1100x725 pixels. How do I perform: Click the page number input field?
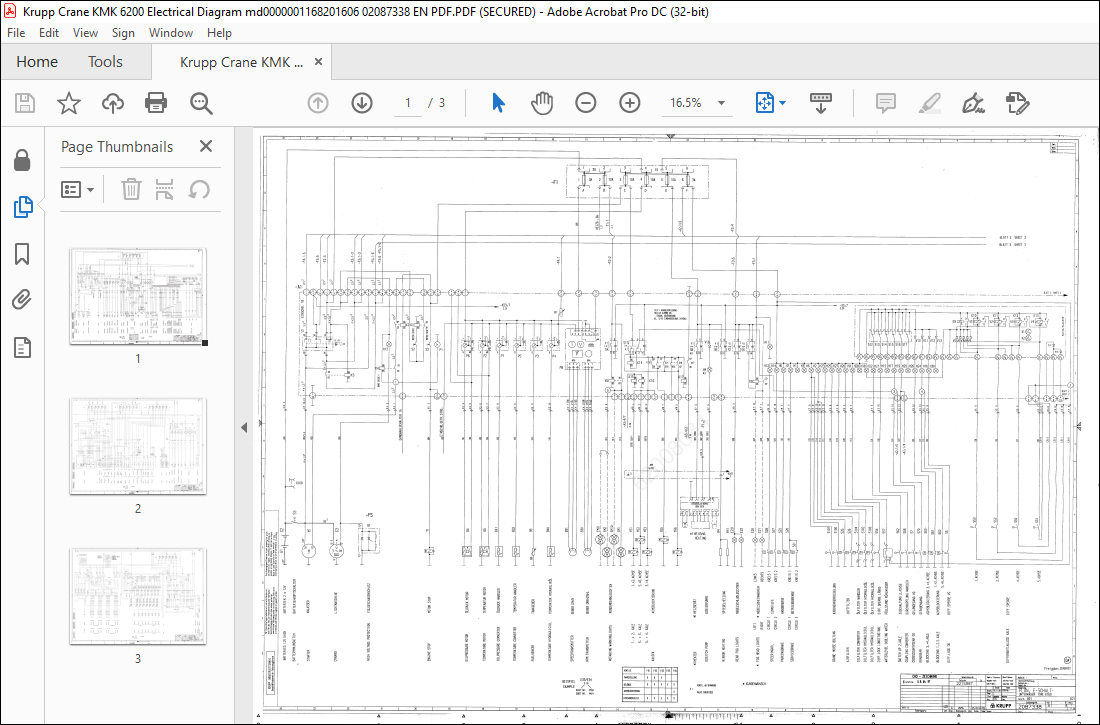(408, 103)
